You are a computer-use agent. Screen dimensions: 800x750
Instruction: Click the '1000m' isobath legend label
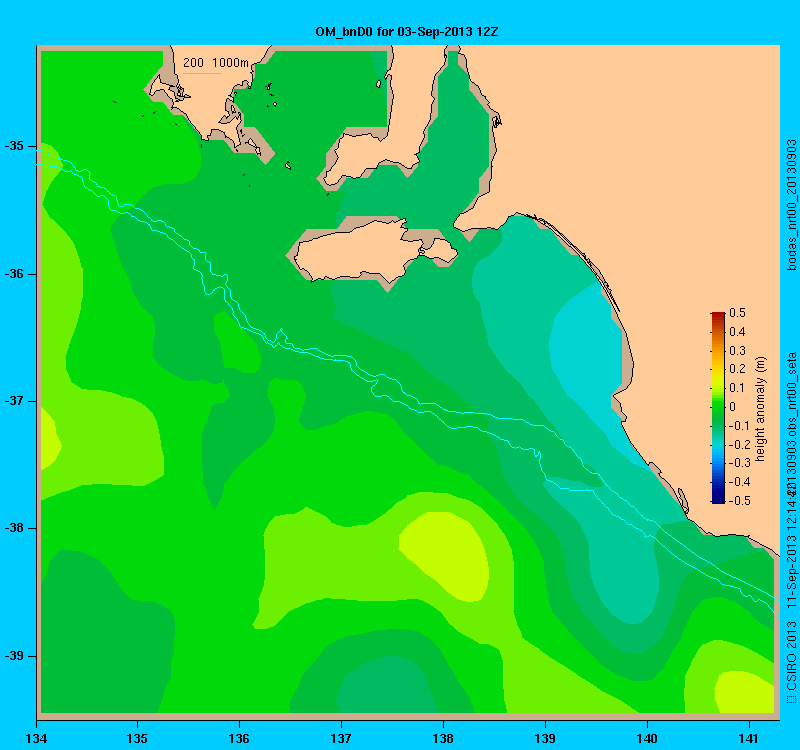(x=231, y=63)
